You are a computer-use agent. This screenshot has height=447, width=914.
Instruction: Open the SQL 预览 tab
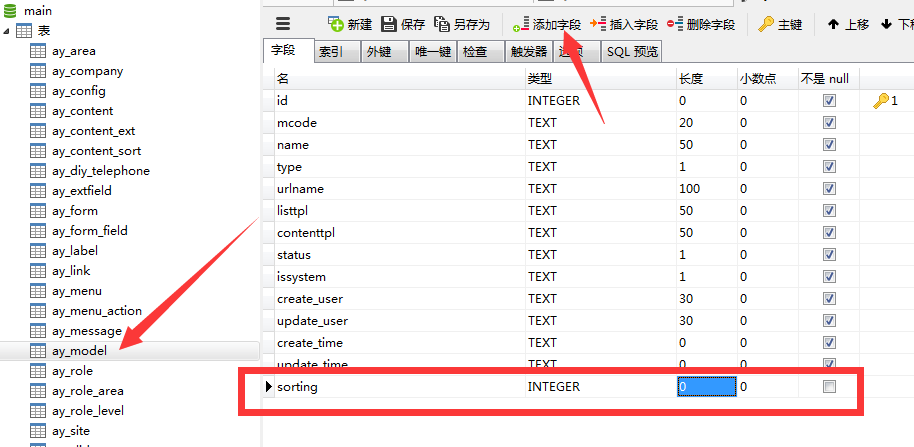click(x=632, y=52)
